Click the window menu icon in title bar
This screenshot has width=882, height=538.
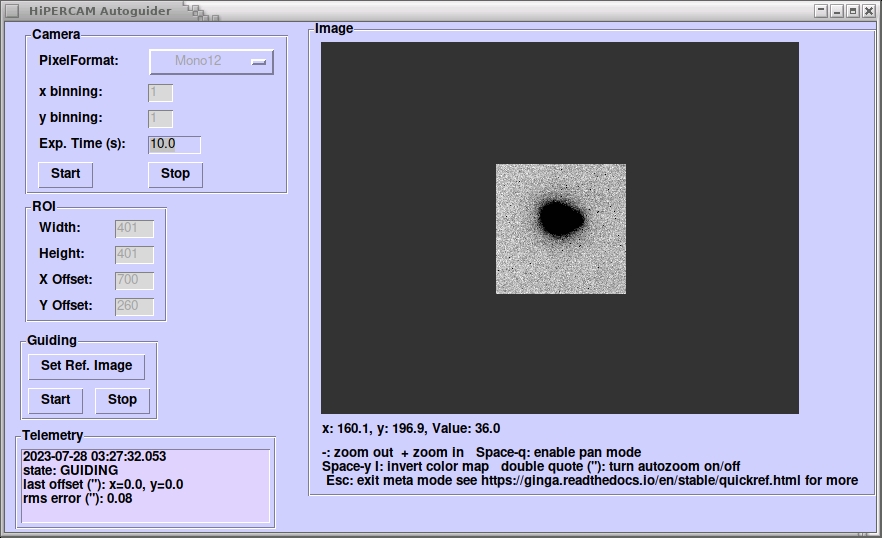coord(12,11)
